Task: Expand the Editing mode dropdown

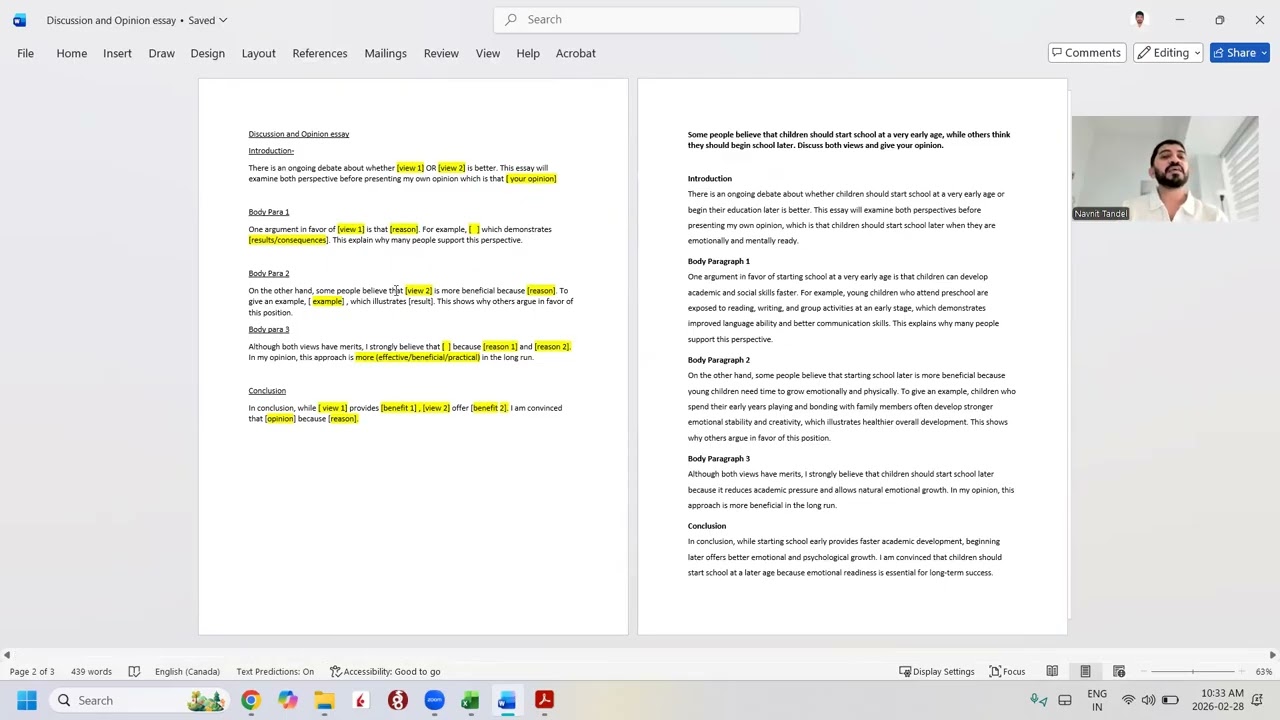Action: pyautogui.click(x=1169, y=53)
